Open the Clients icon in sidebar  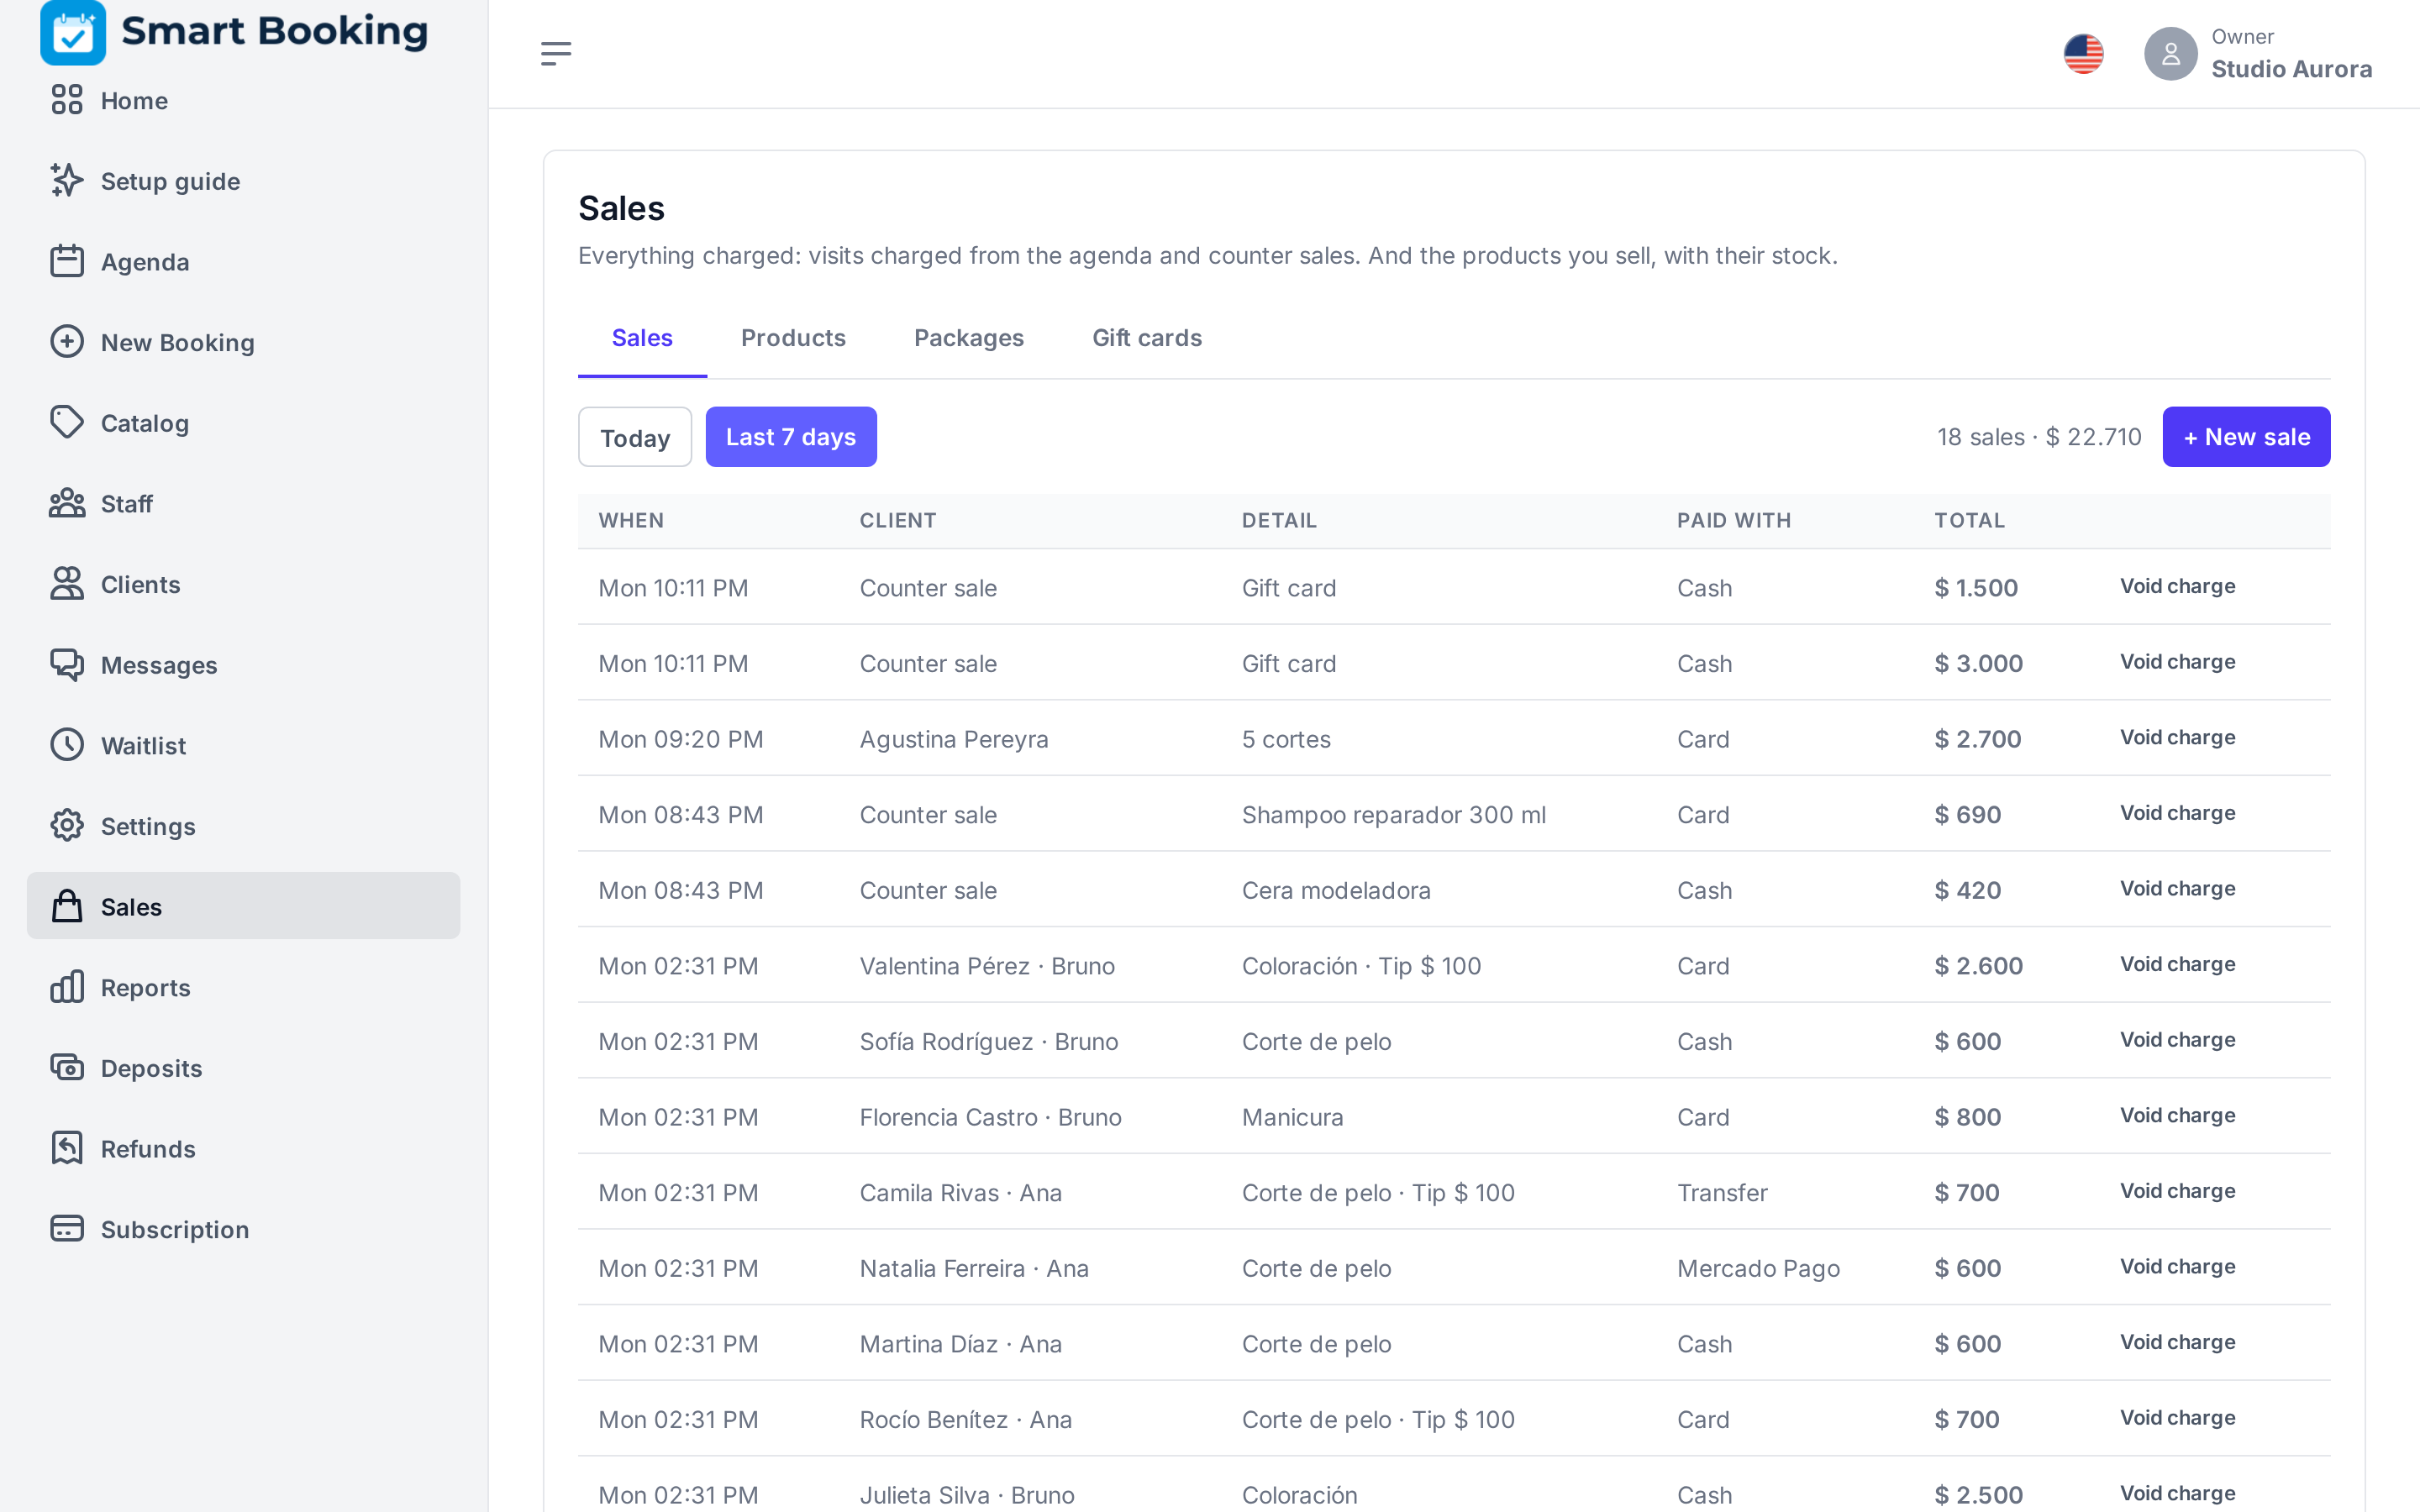click(x=67, y=584)
